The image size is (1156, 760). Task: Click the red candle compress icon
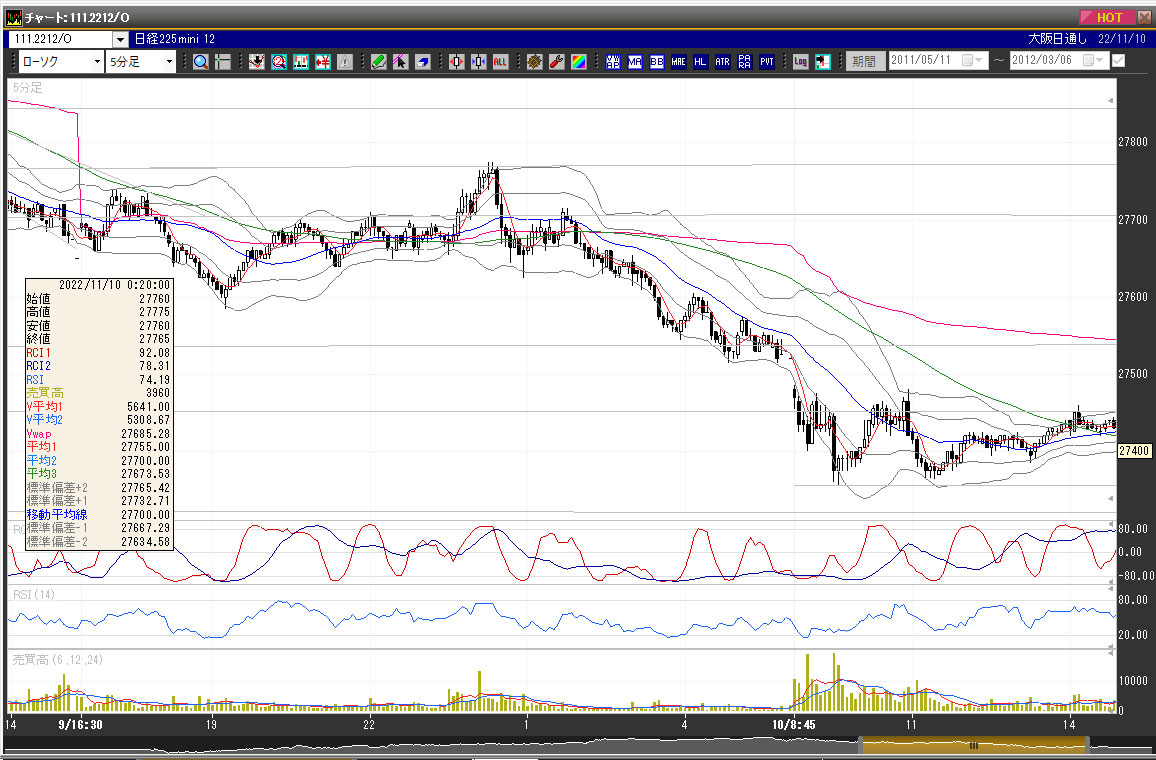click(456, 62)
